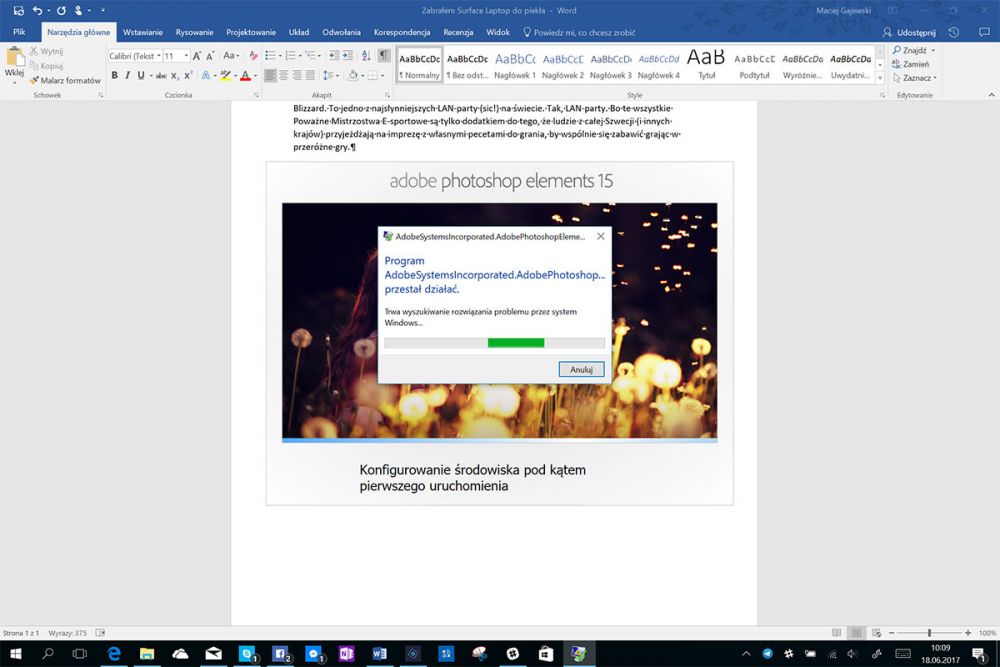This screenshot has width=1000, height=667.
Task: Open OneNote from the taskbar
Action: coord(346,654)
